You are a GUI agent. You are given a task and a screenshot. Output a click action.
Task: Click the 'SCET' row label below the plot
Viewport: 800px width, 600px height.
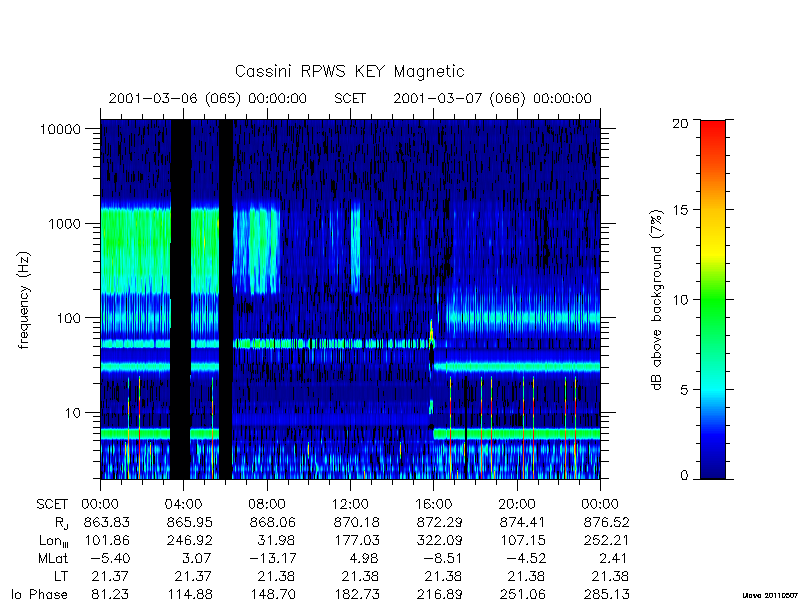[x=52, y=505]
